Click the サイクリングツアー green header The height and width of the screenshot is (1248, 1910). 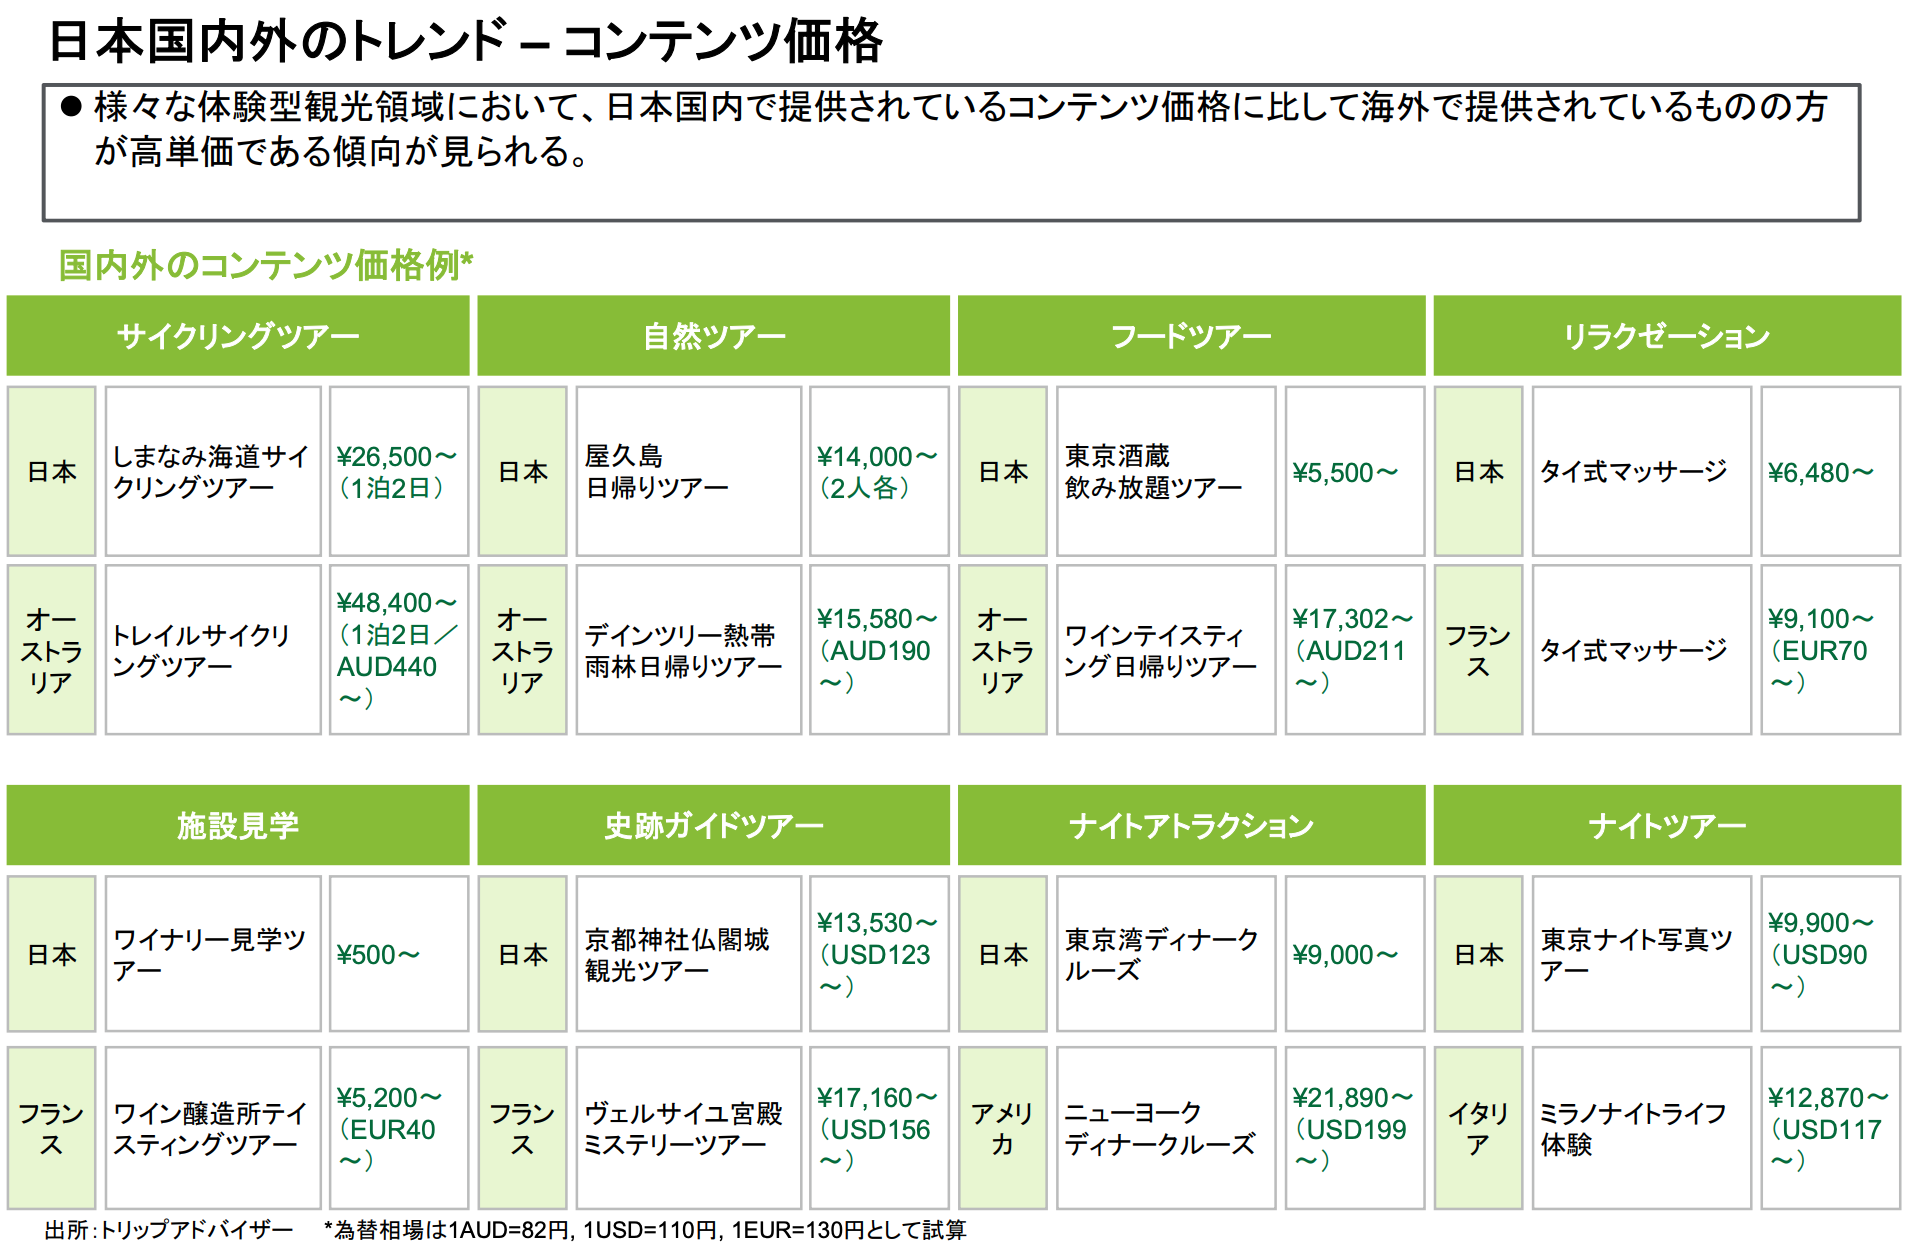point(238,336)
